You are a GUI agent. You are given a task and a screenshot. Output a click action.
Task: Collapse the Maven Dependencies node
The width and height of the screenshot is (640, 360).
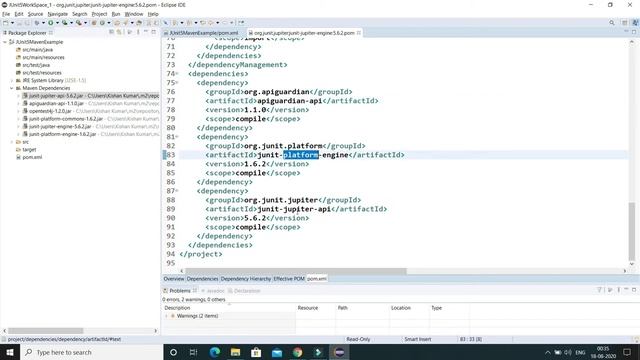(12, 88)
